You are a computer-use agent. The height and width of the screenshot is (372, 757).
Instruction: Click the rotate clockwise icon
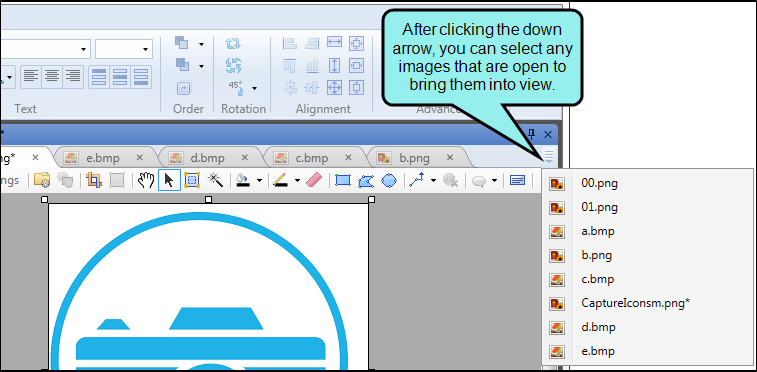point(233,43)
